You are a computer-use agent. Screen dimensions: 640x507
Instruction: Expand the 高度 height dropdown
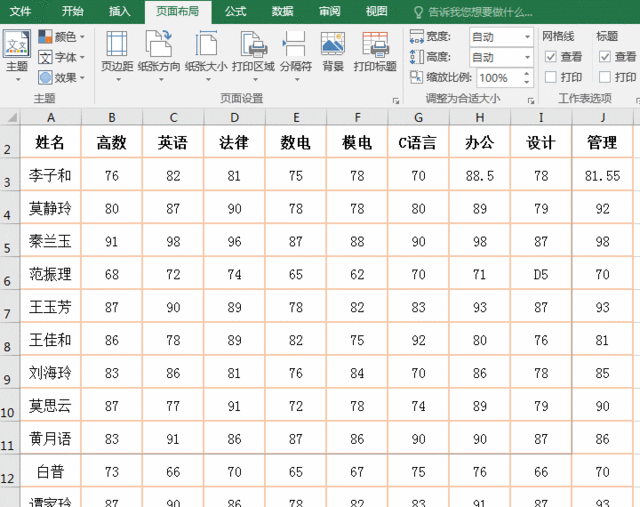tap(527, 57)
